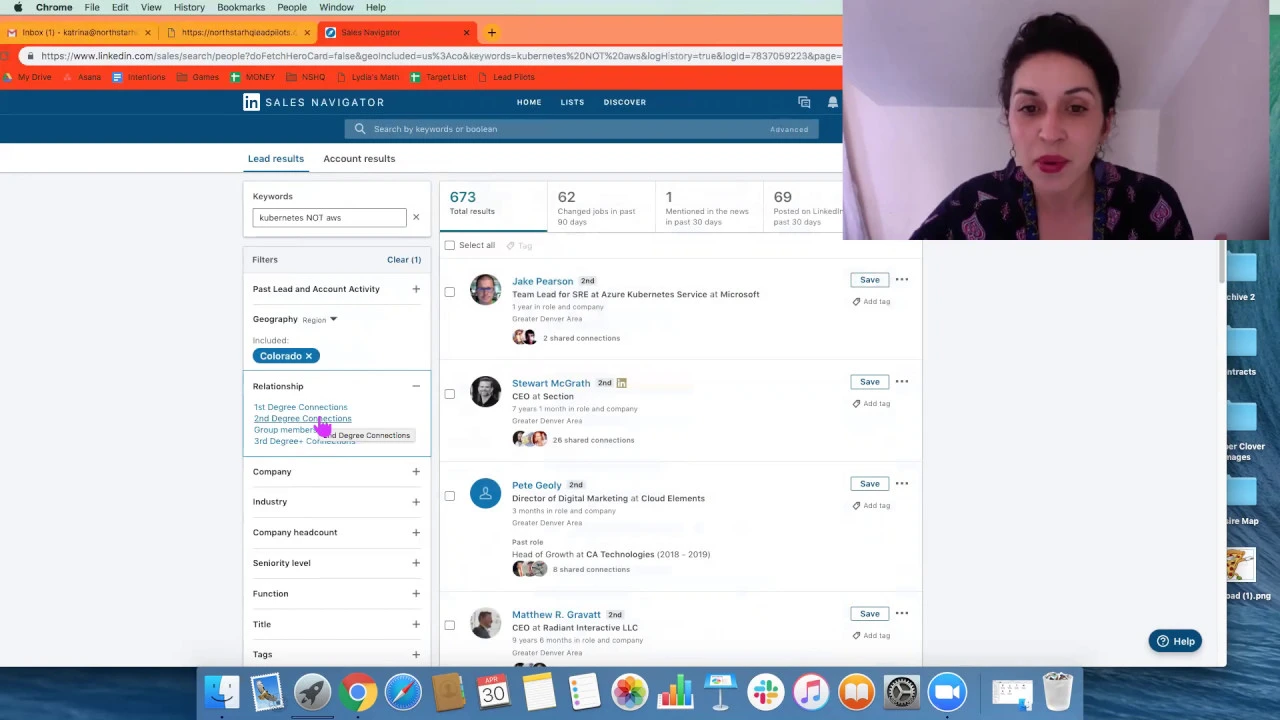The image size is (1280, 720).
Task: Open Chrome's Bookmarks menu
Action: point(241,7)
